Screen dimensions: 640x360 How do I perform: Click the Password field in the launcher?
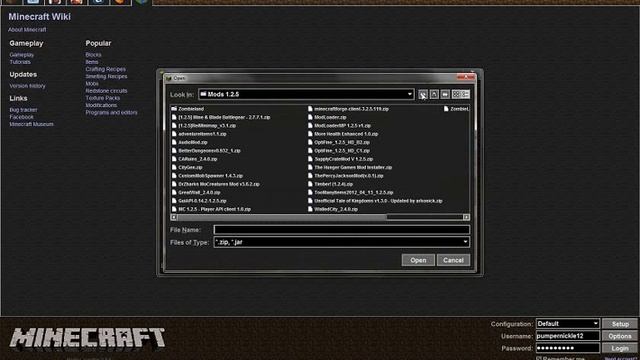click(x=567, y=348)
